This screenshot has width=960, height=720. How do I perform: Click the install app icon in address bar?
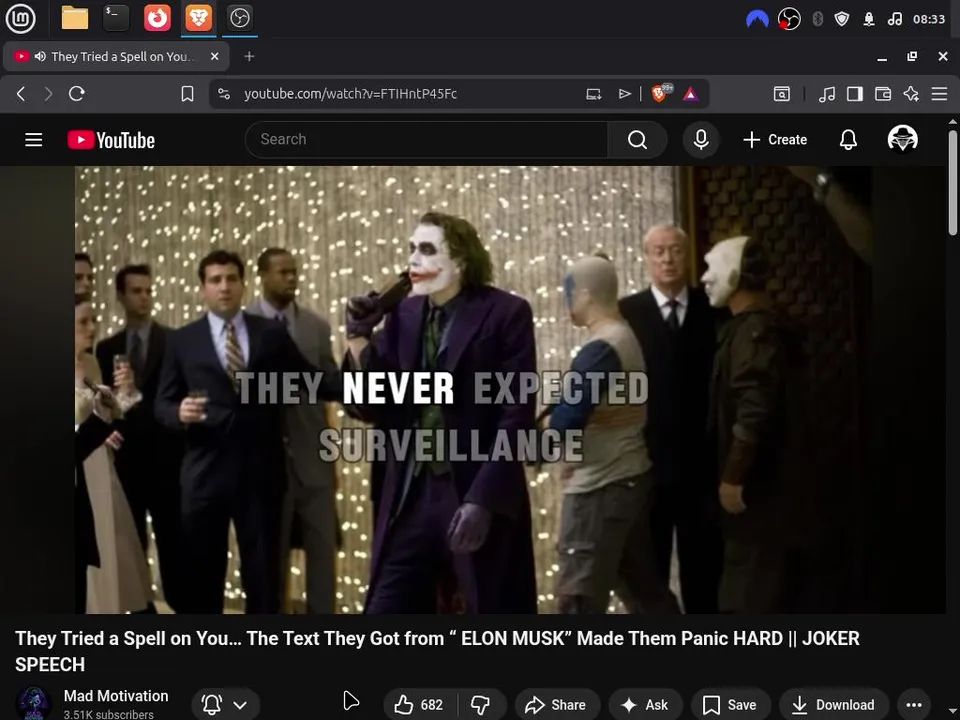pyautogui.click(x=593, y=94)
